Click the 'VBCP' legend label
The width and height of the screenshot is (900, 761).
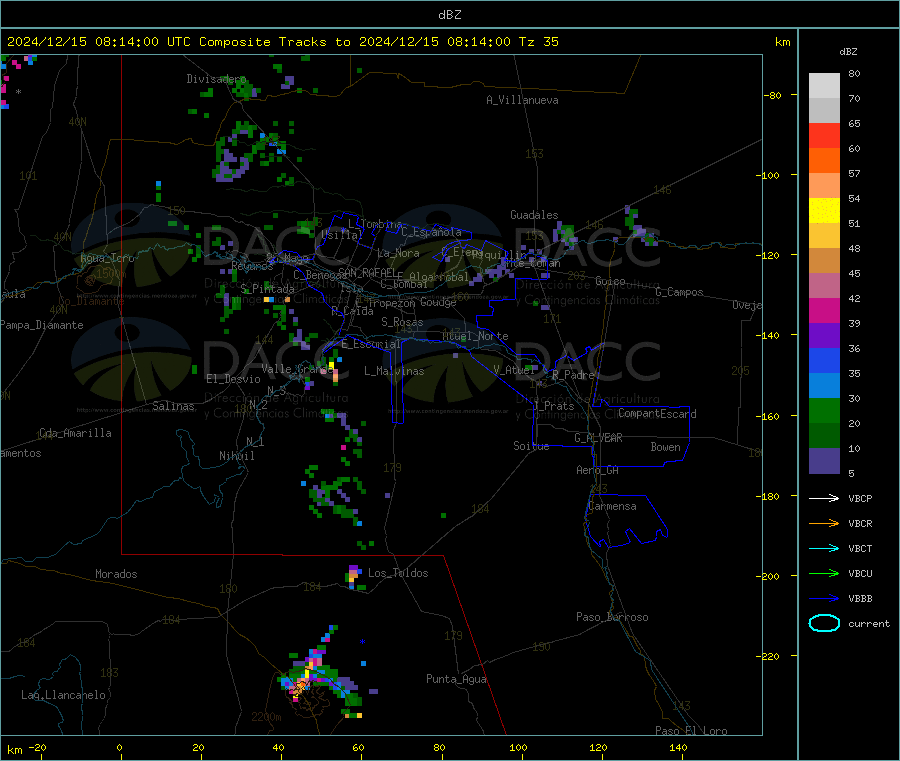pos(860,498)
